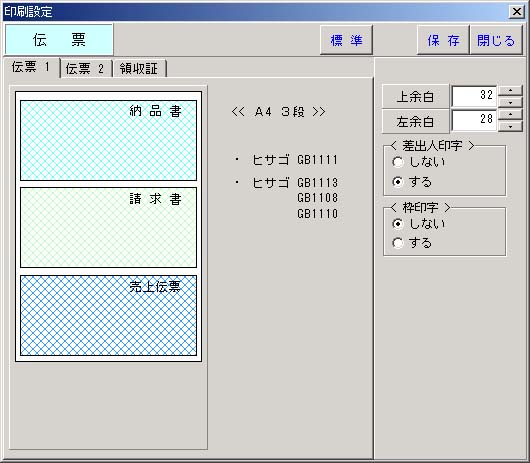
Task: Click the blue 売上伝票 preview section
Action: click(108, 315)
